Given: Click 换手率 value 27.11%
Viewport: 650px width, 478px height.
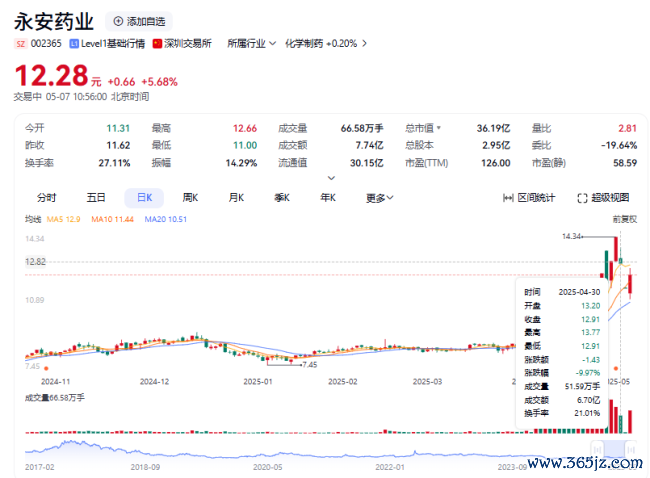Looking at the screenshot, I should (x=114, y=163).
